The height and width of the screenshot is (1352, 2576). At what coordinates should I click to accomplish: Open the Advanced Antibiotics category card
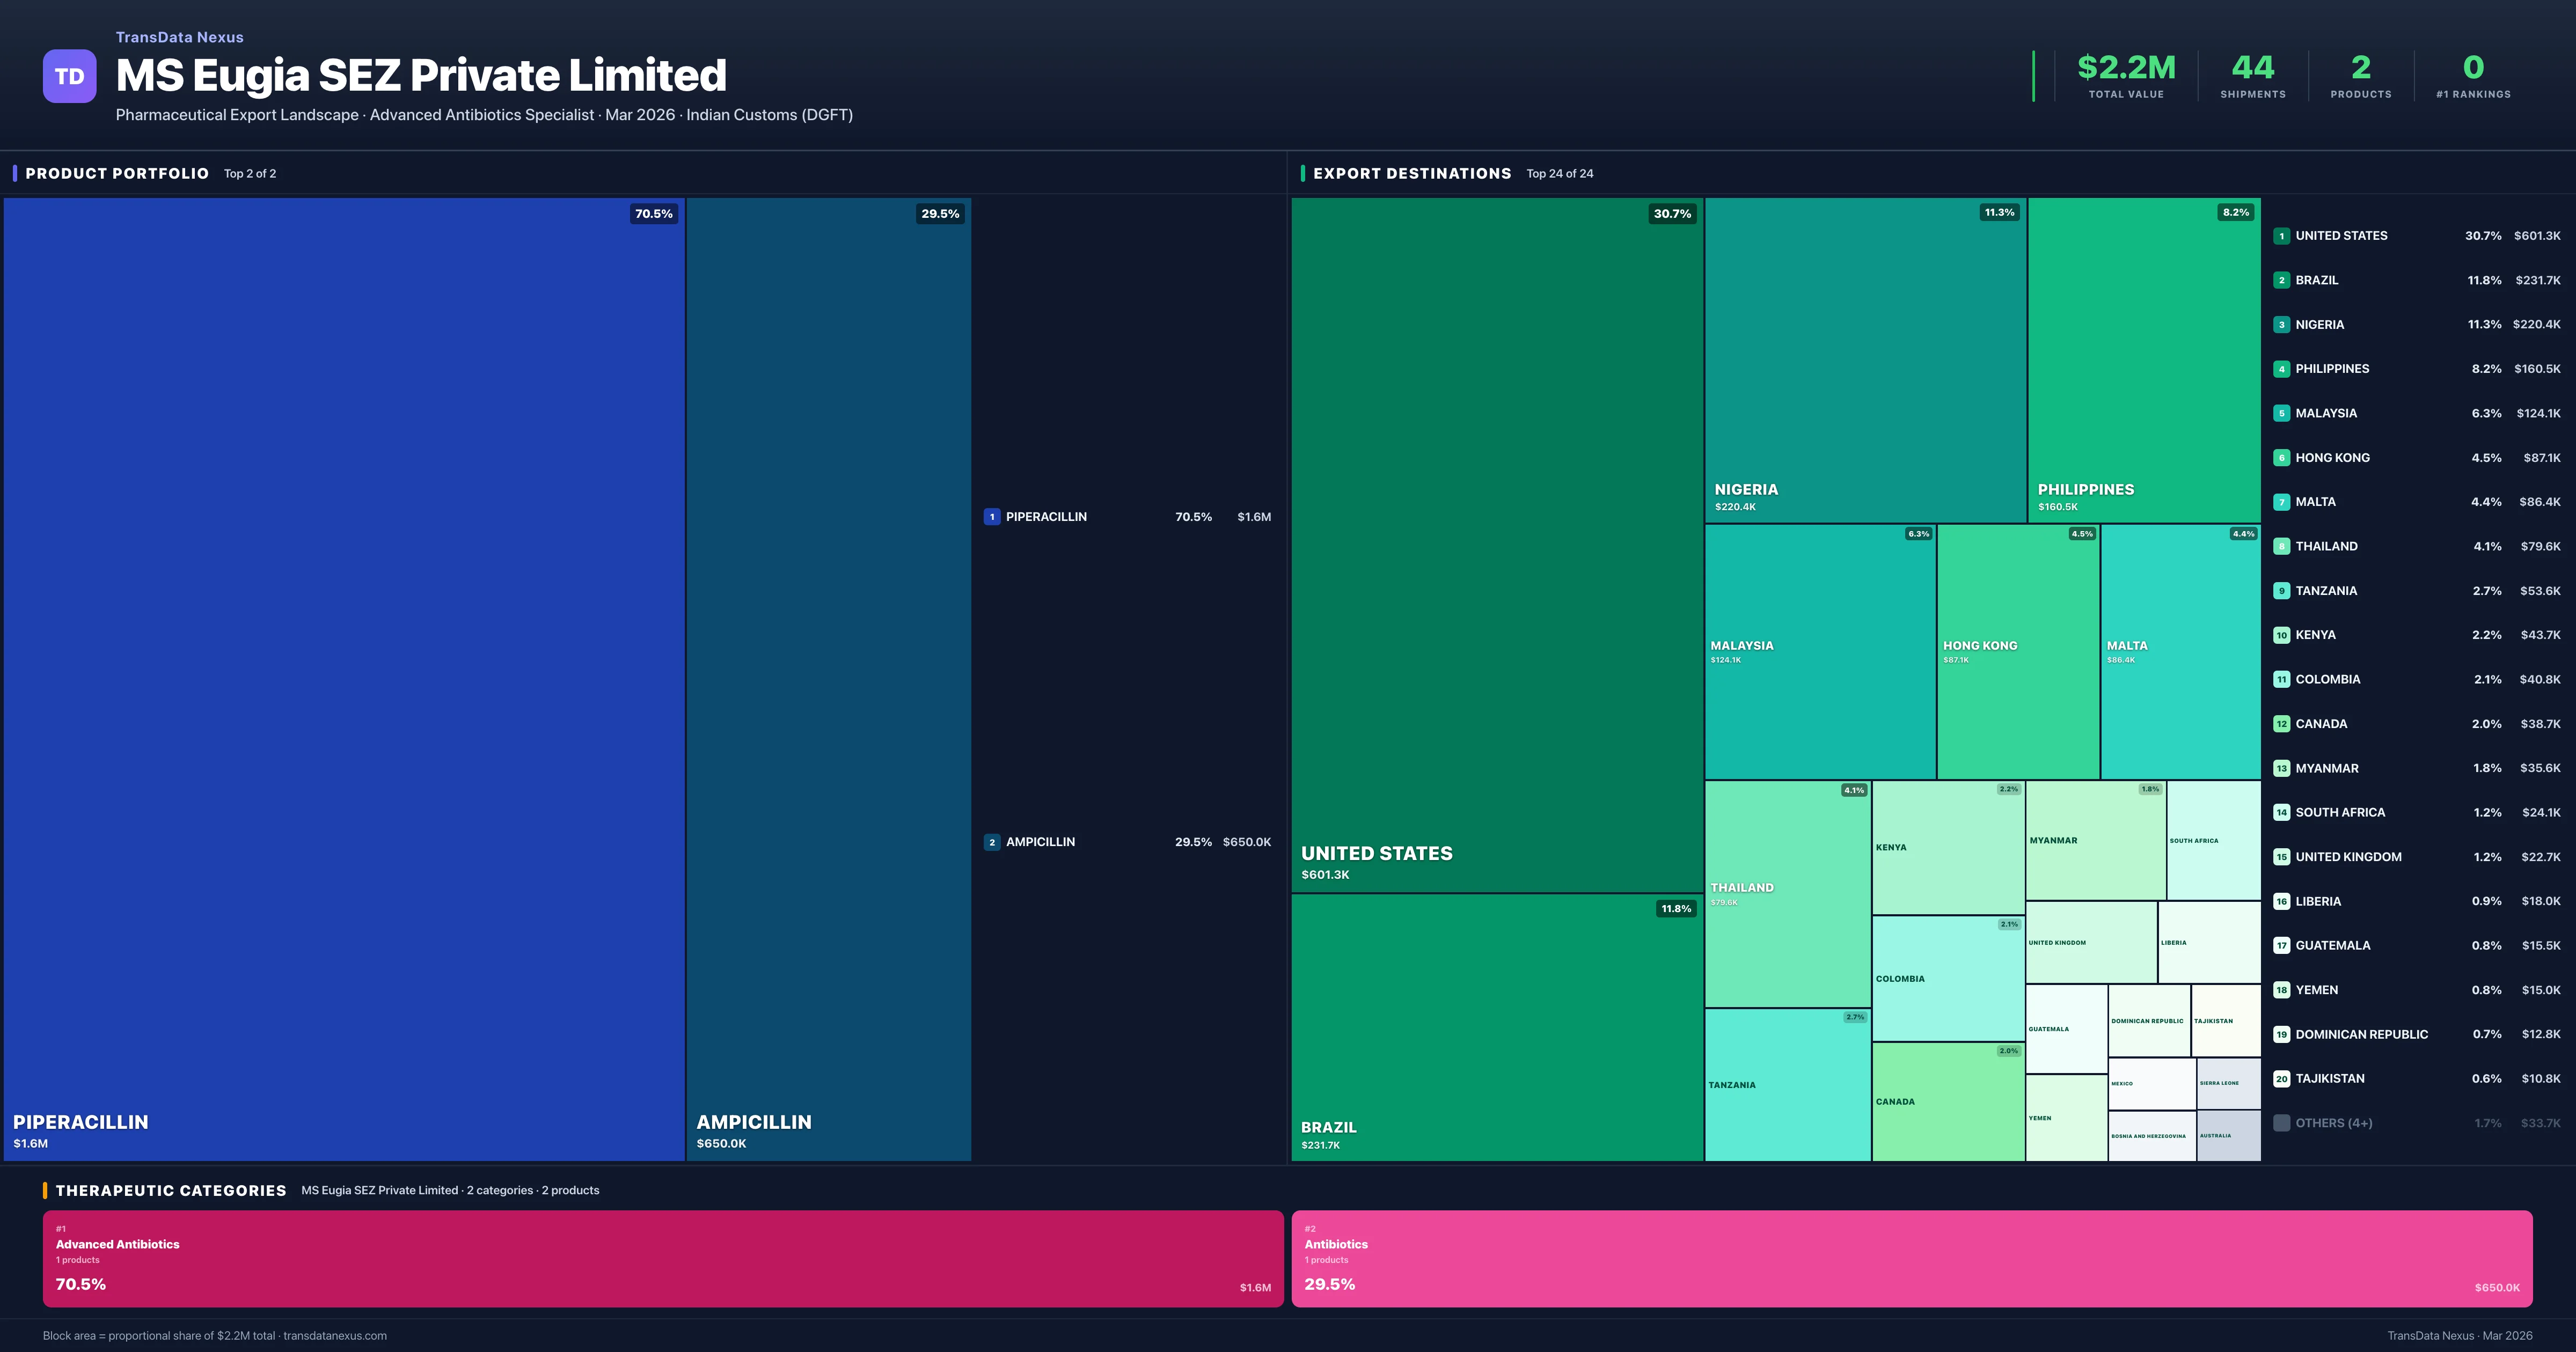[662, 1258]
